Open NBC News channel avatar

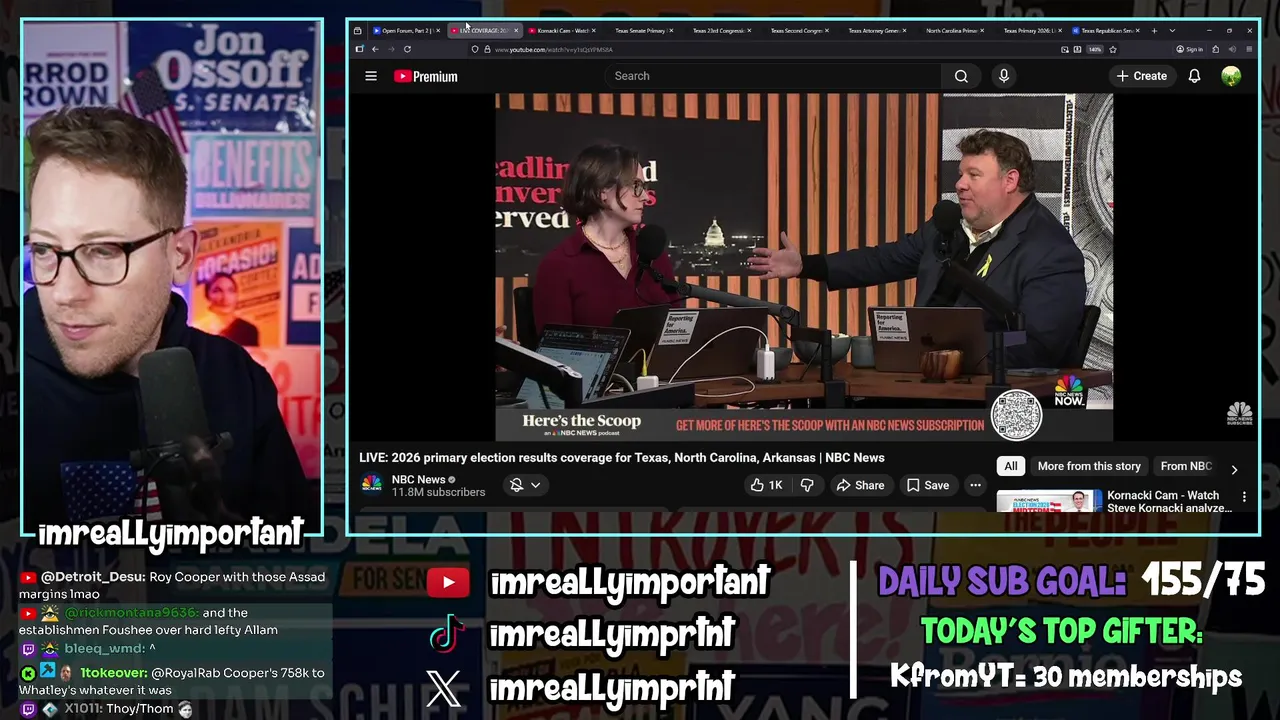tap(371, 485)
